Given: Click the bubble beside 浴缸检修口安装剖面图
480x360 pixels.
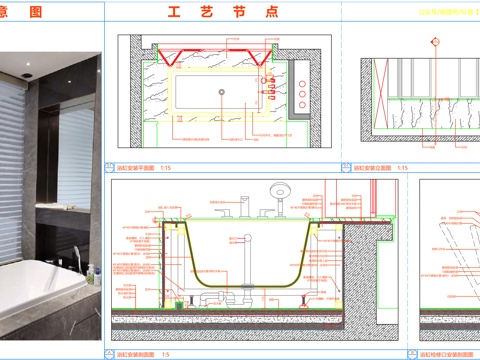Looking at the screenshot, I should tap(412, 354).
